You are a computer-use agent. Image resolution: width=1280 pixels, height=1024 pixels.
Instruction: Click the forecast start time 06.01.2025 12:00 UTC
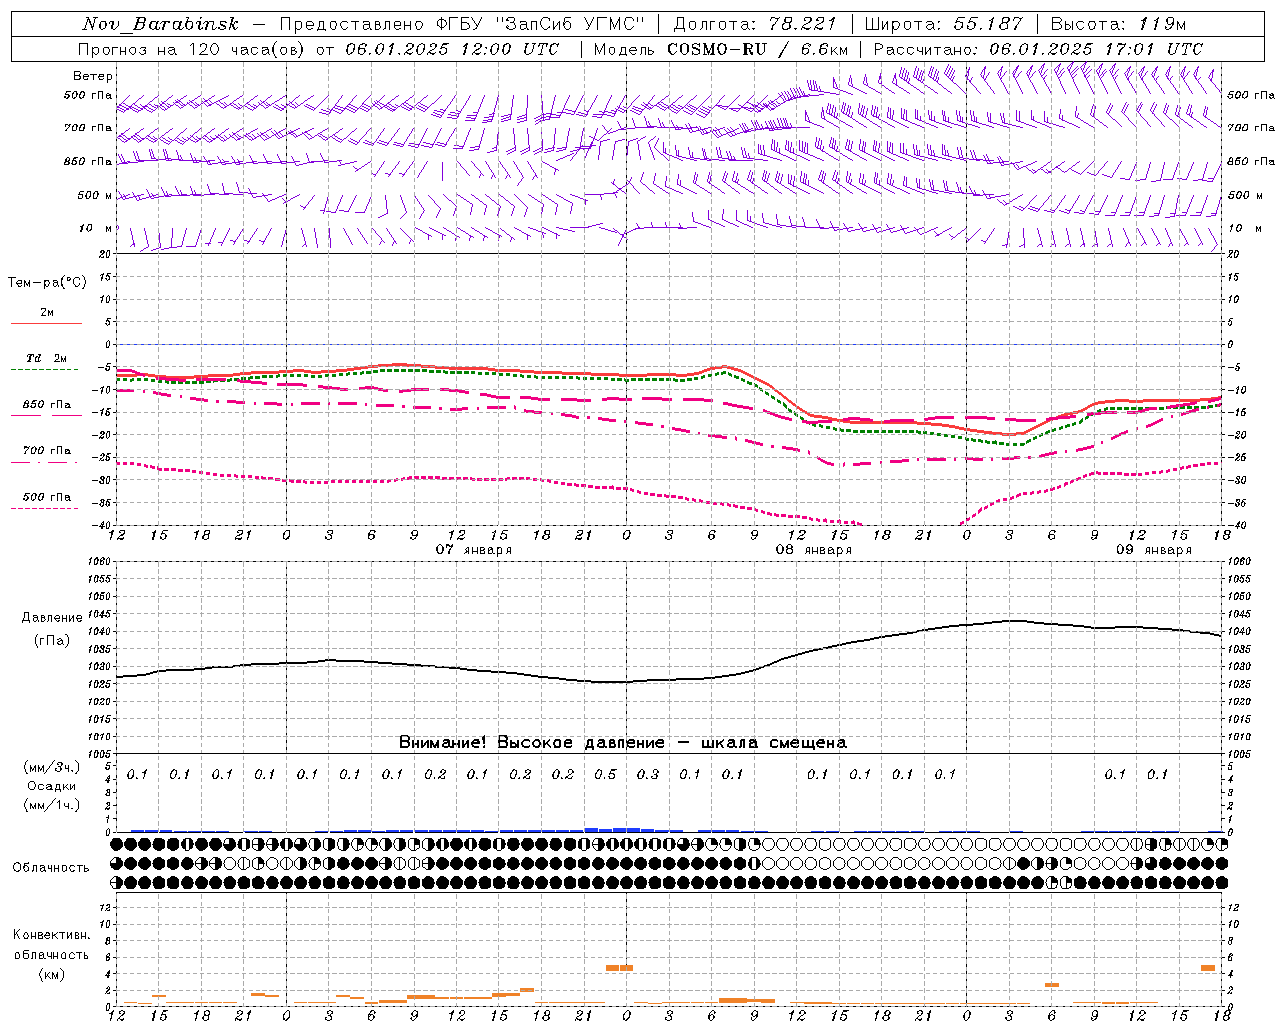coord(452,49)
